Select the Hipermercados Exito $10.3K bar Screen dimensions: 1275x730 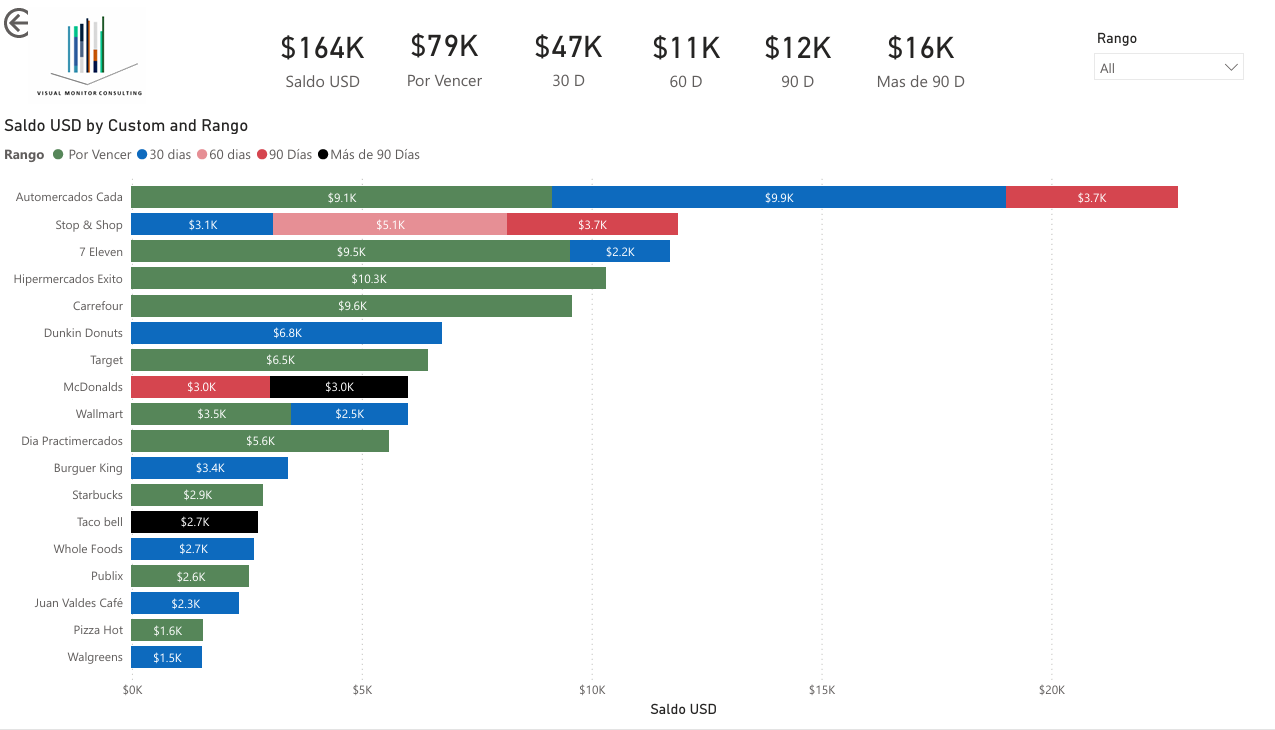coord(368,279)
